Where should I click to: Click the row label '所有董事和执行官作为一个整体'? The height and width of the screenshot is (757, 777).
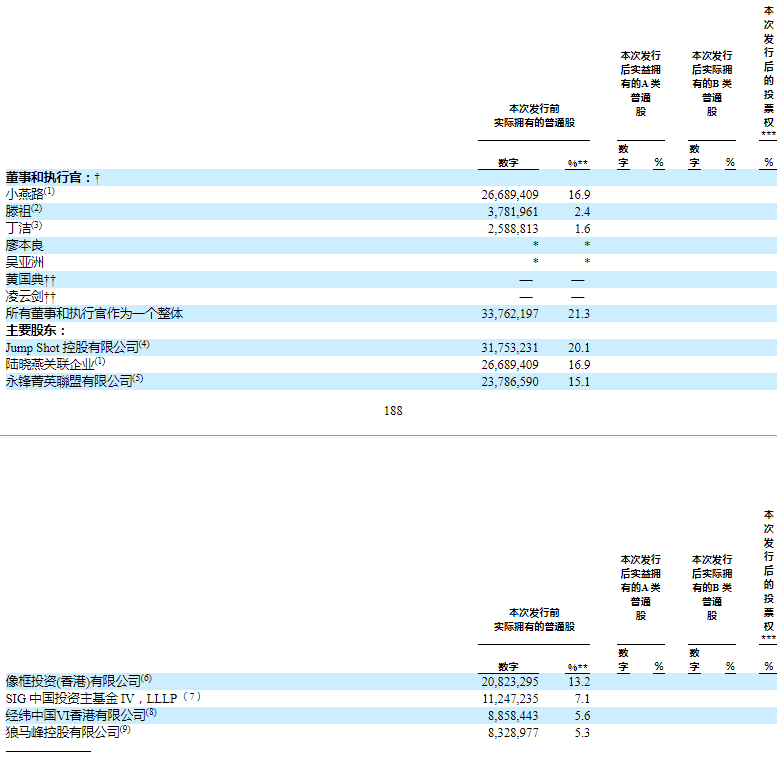click(94, 313)
